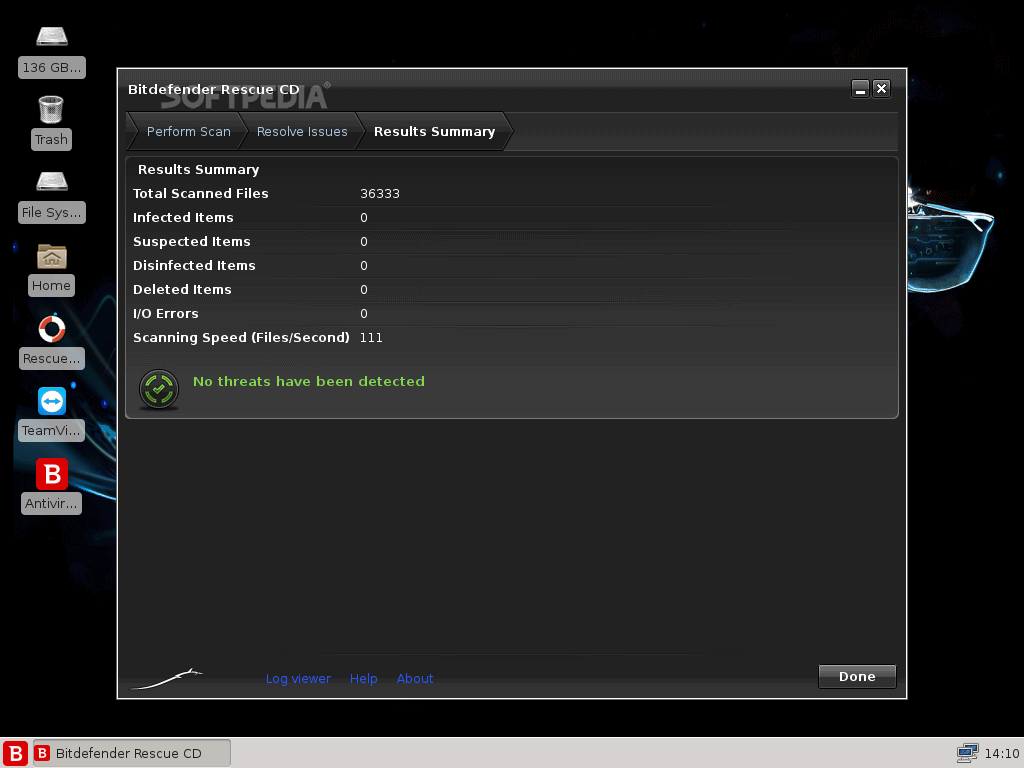Open the Log viewer link
The height and width of the screenshot is (768, 1024).
[x=298, y=679]
